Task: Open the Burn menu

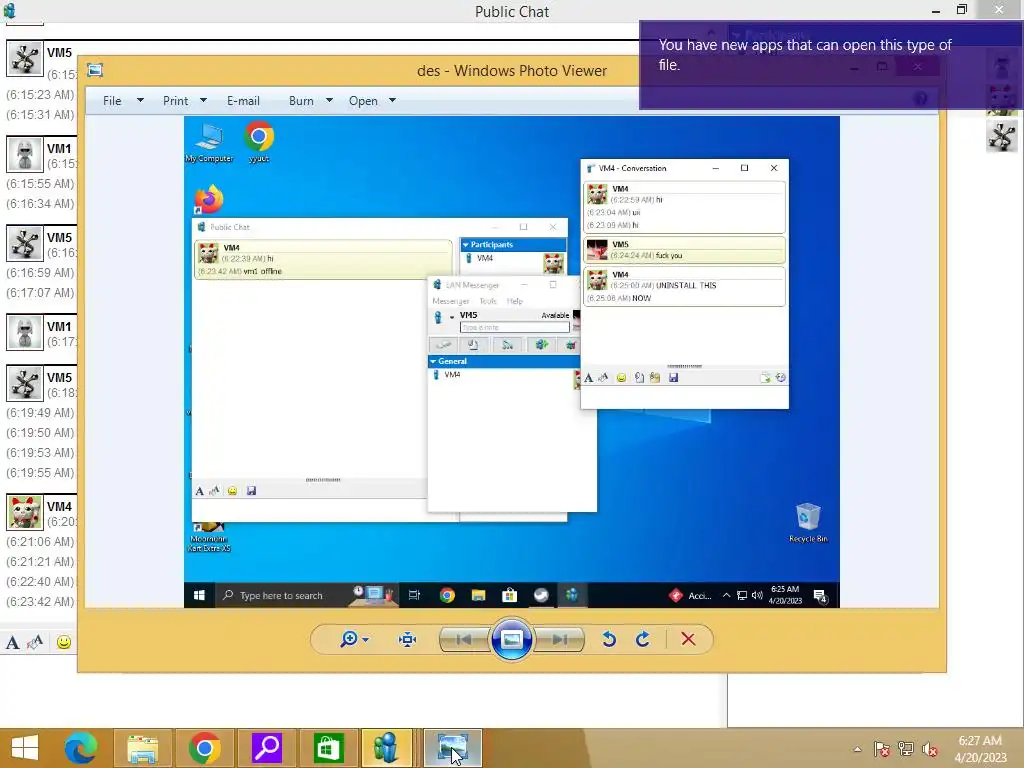Action: [x=301, y=101]
